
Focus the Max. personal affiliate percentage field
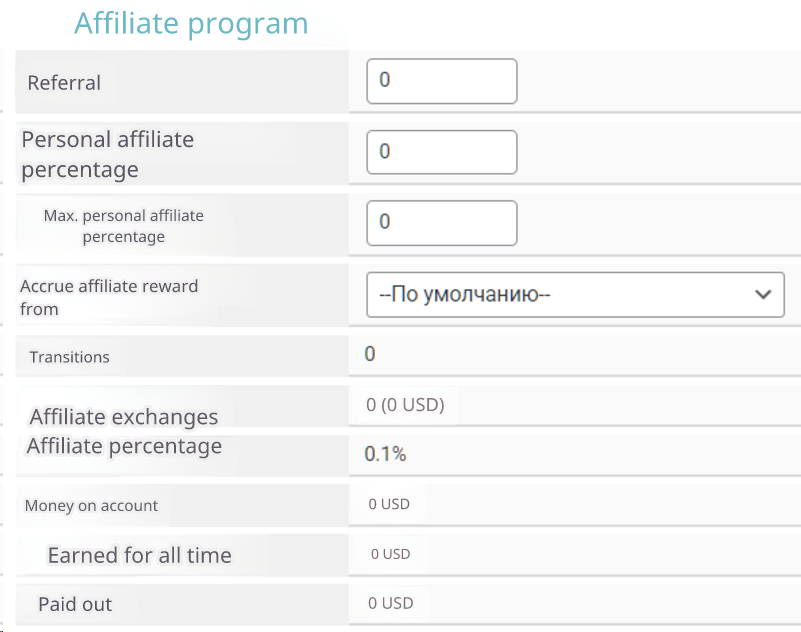pyautogui.click(x=441, y=223)
